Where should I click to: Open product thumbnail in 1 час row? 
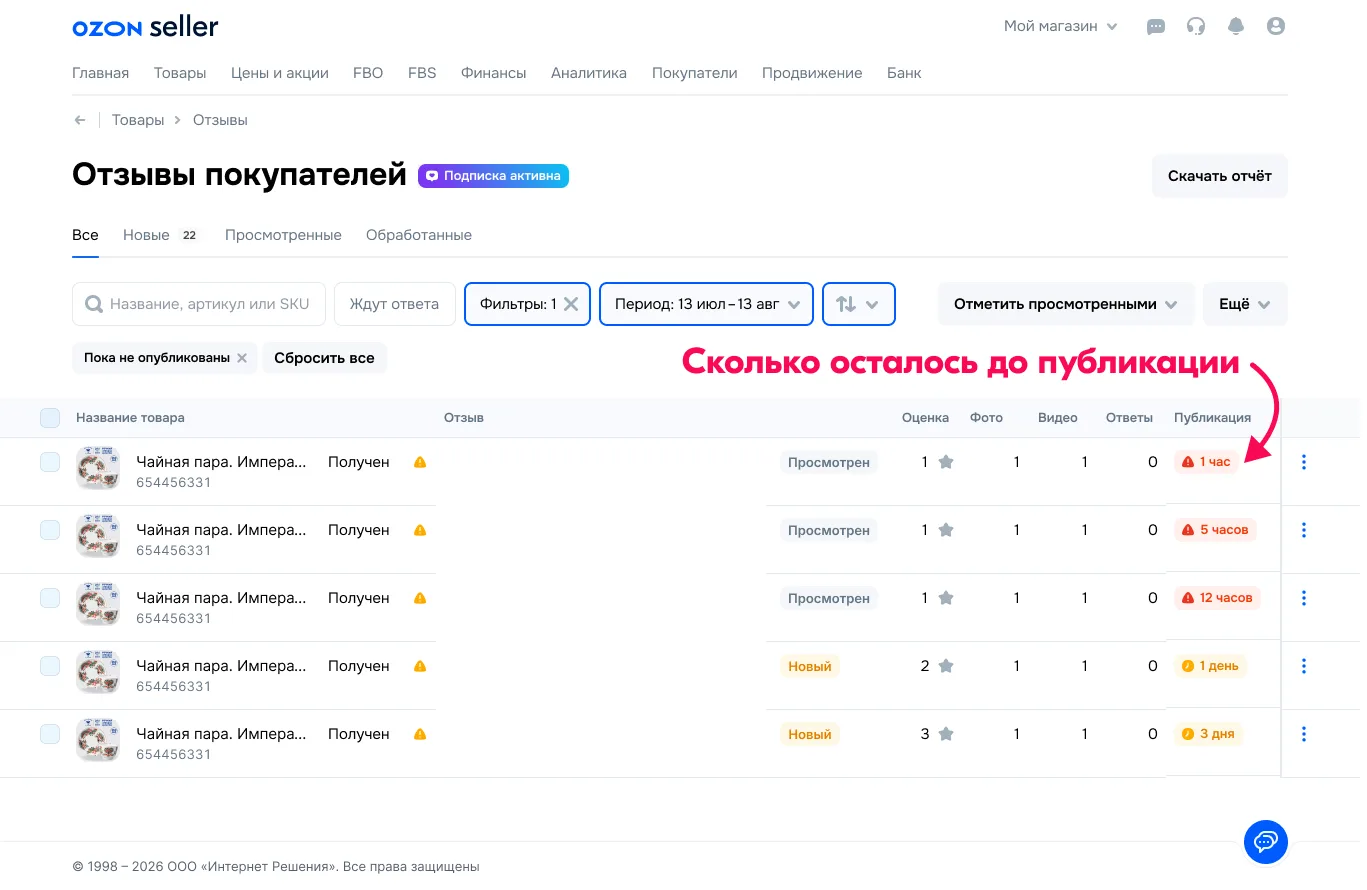(98, 468)
